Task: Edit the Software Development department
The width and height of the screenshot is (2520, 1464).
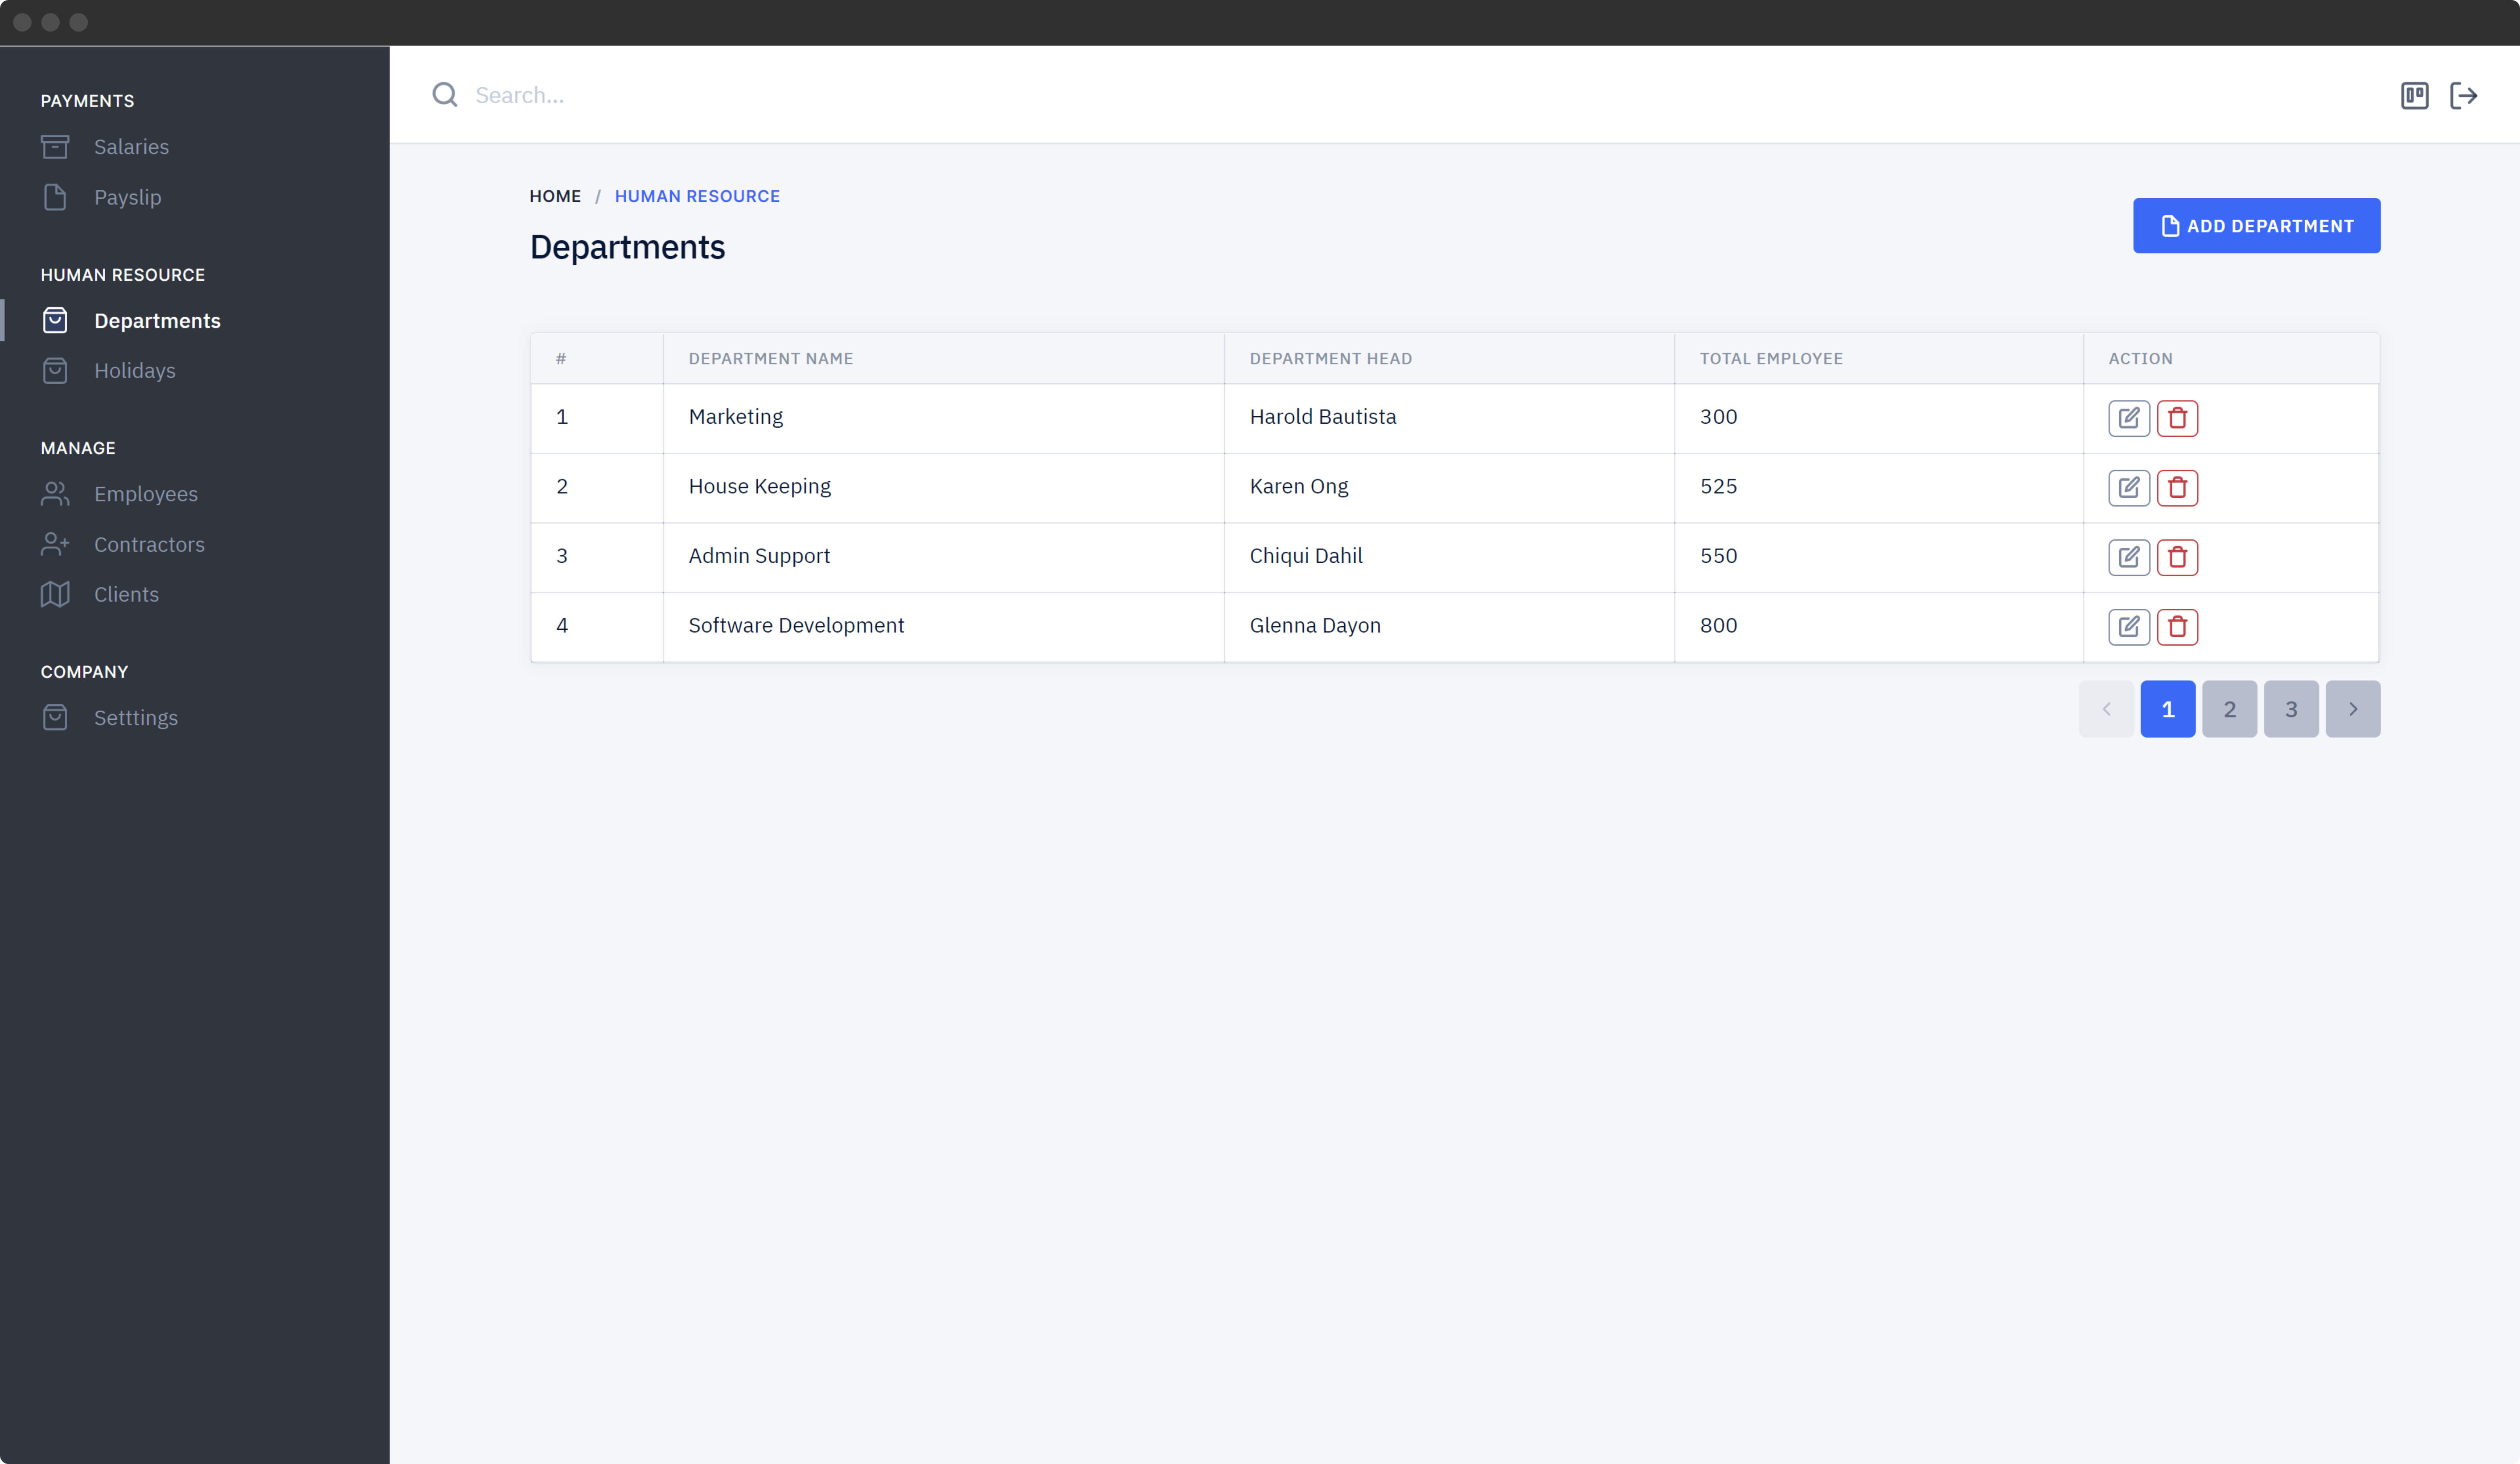Action: point(2129,627)
